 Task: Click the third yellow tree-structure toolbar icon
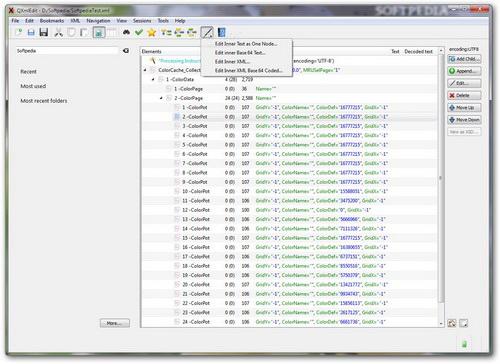point(192,32)
